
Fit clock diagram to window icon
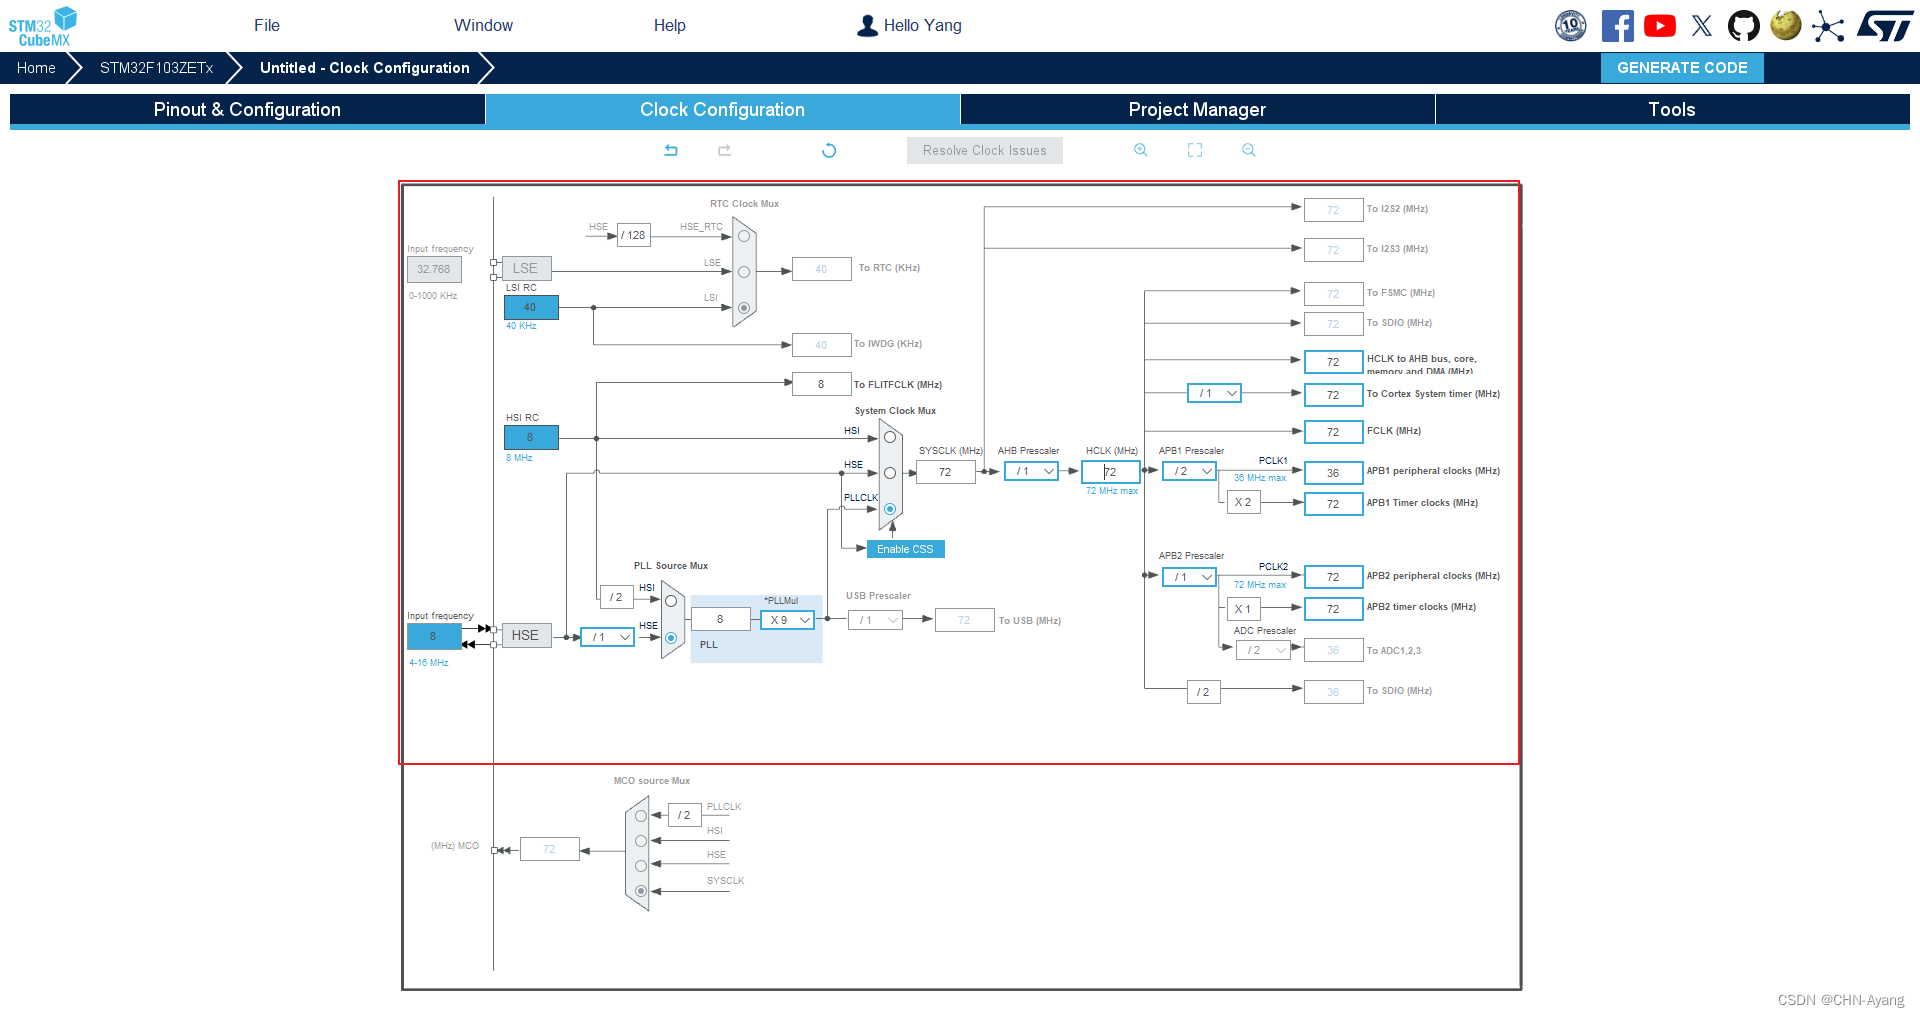click(1195, 150)
